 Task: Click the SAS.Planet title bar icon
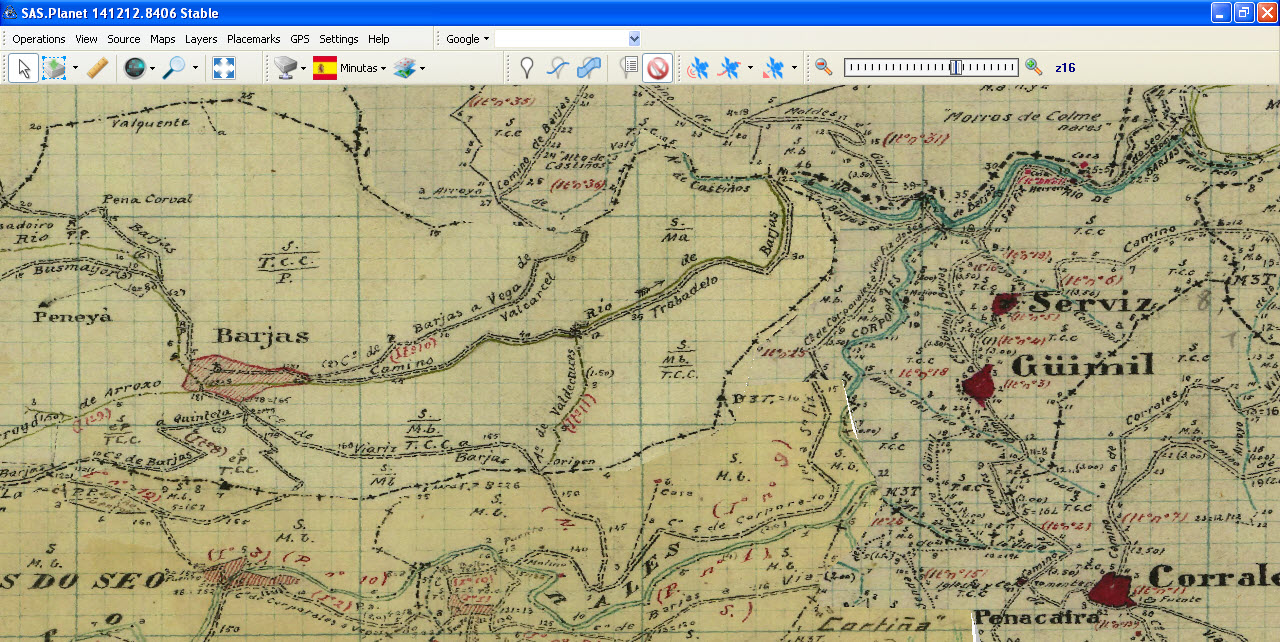11,13
